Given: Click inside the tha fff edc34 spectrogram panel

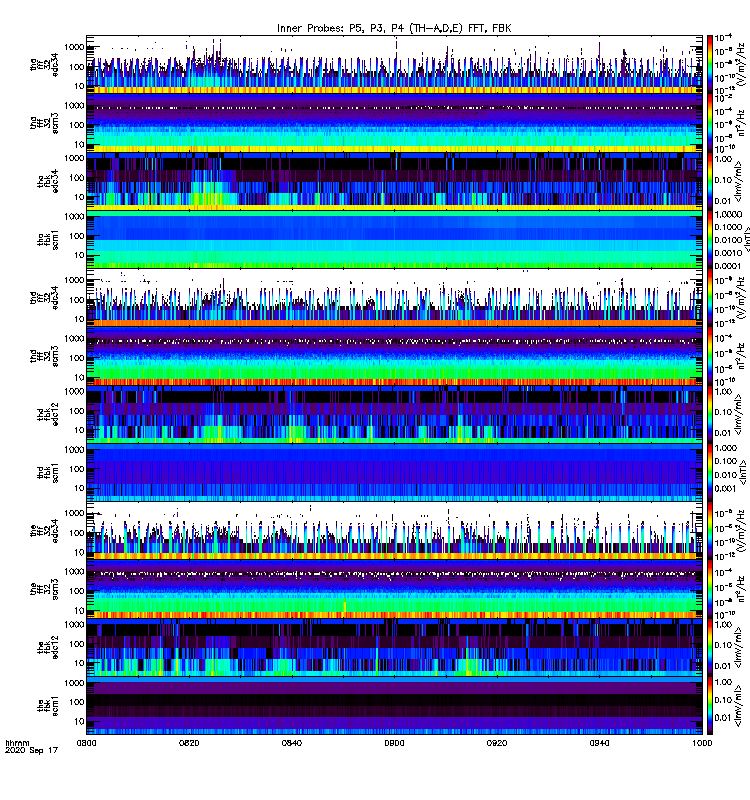Looking at the screenshot, I should (x=394, y=64).
